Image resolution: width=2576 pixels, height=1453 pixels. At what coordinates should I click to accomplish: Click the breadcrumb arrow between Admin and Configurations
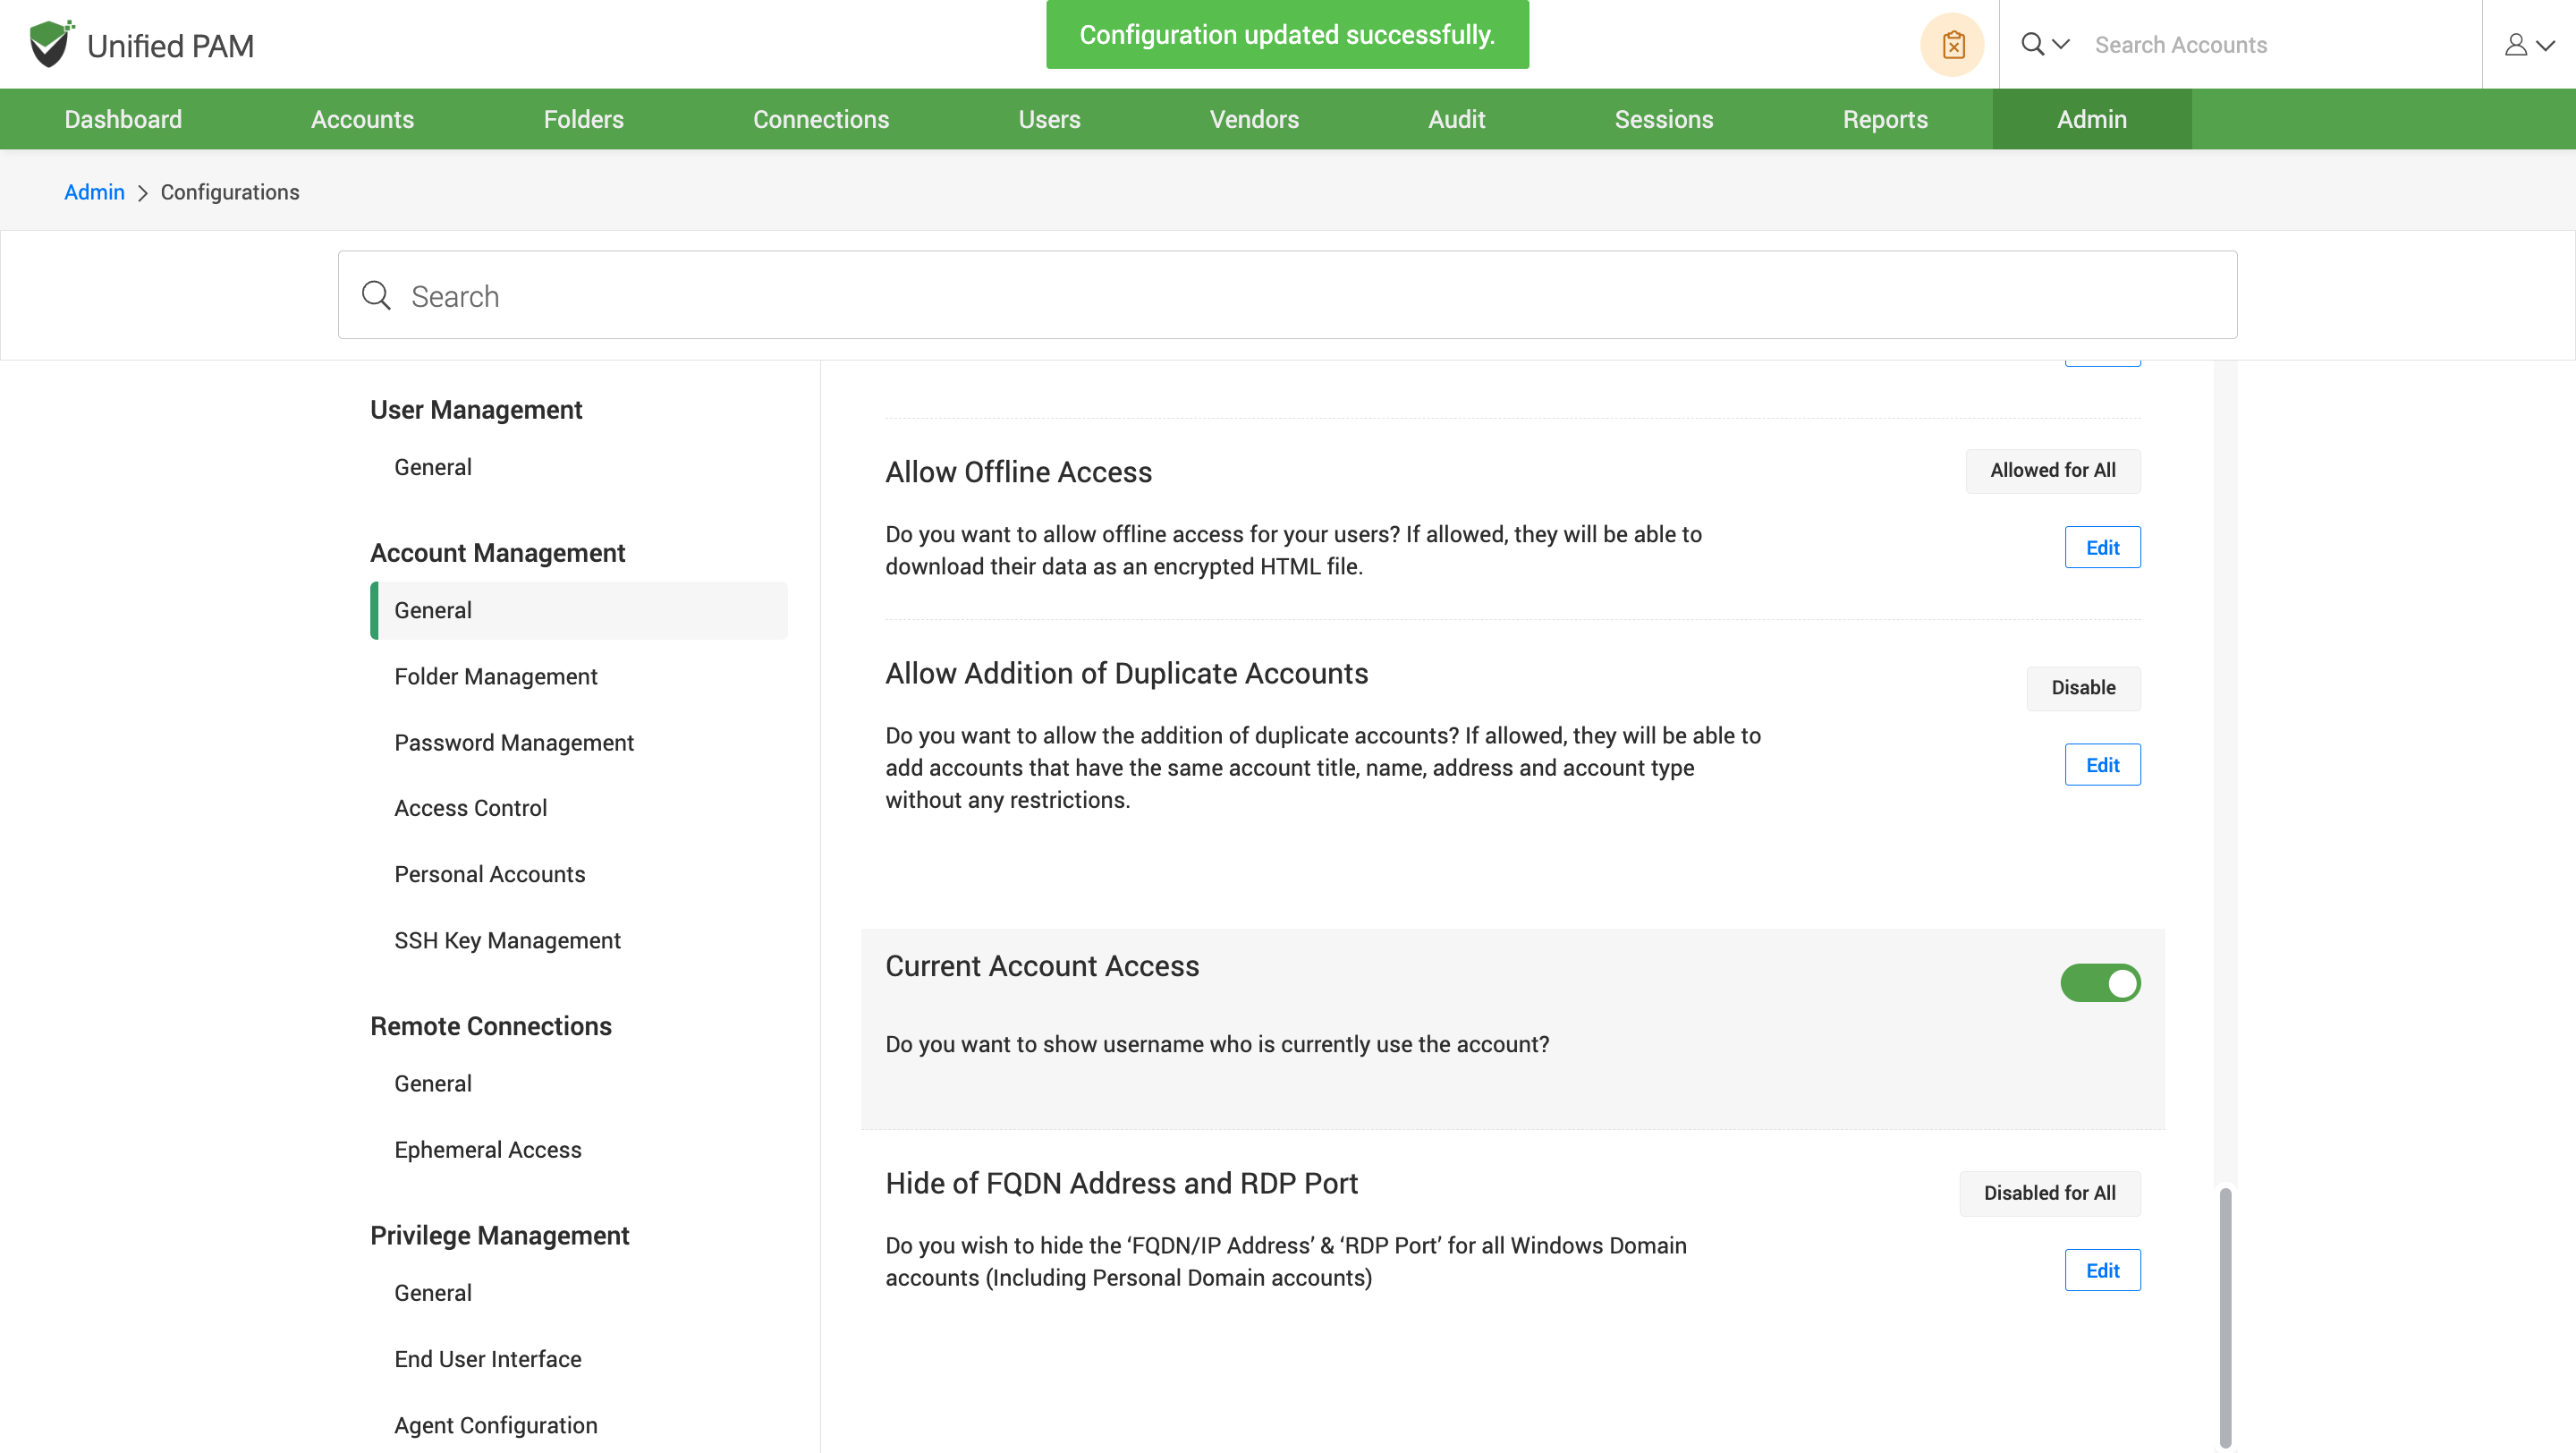143,193
